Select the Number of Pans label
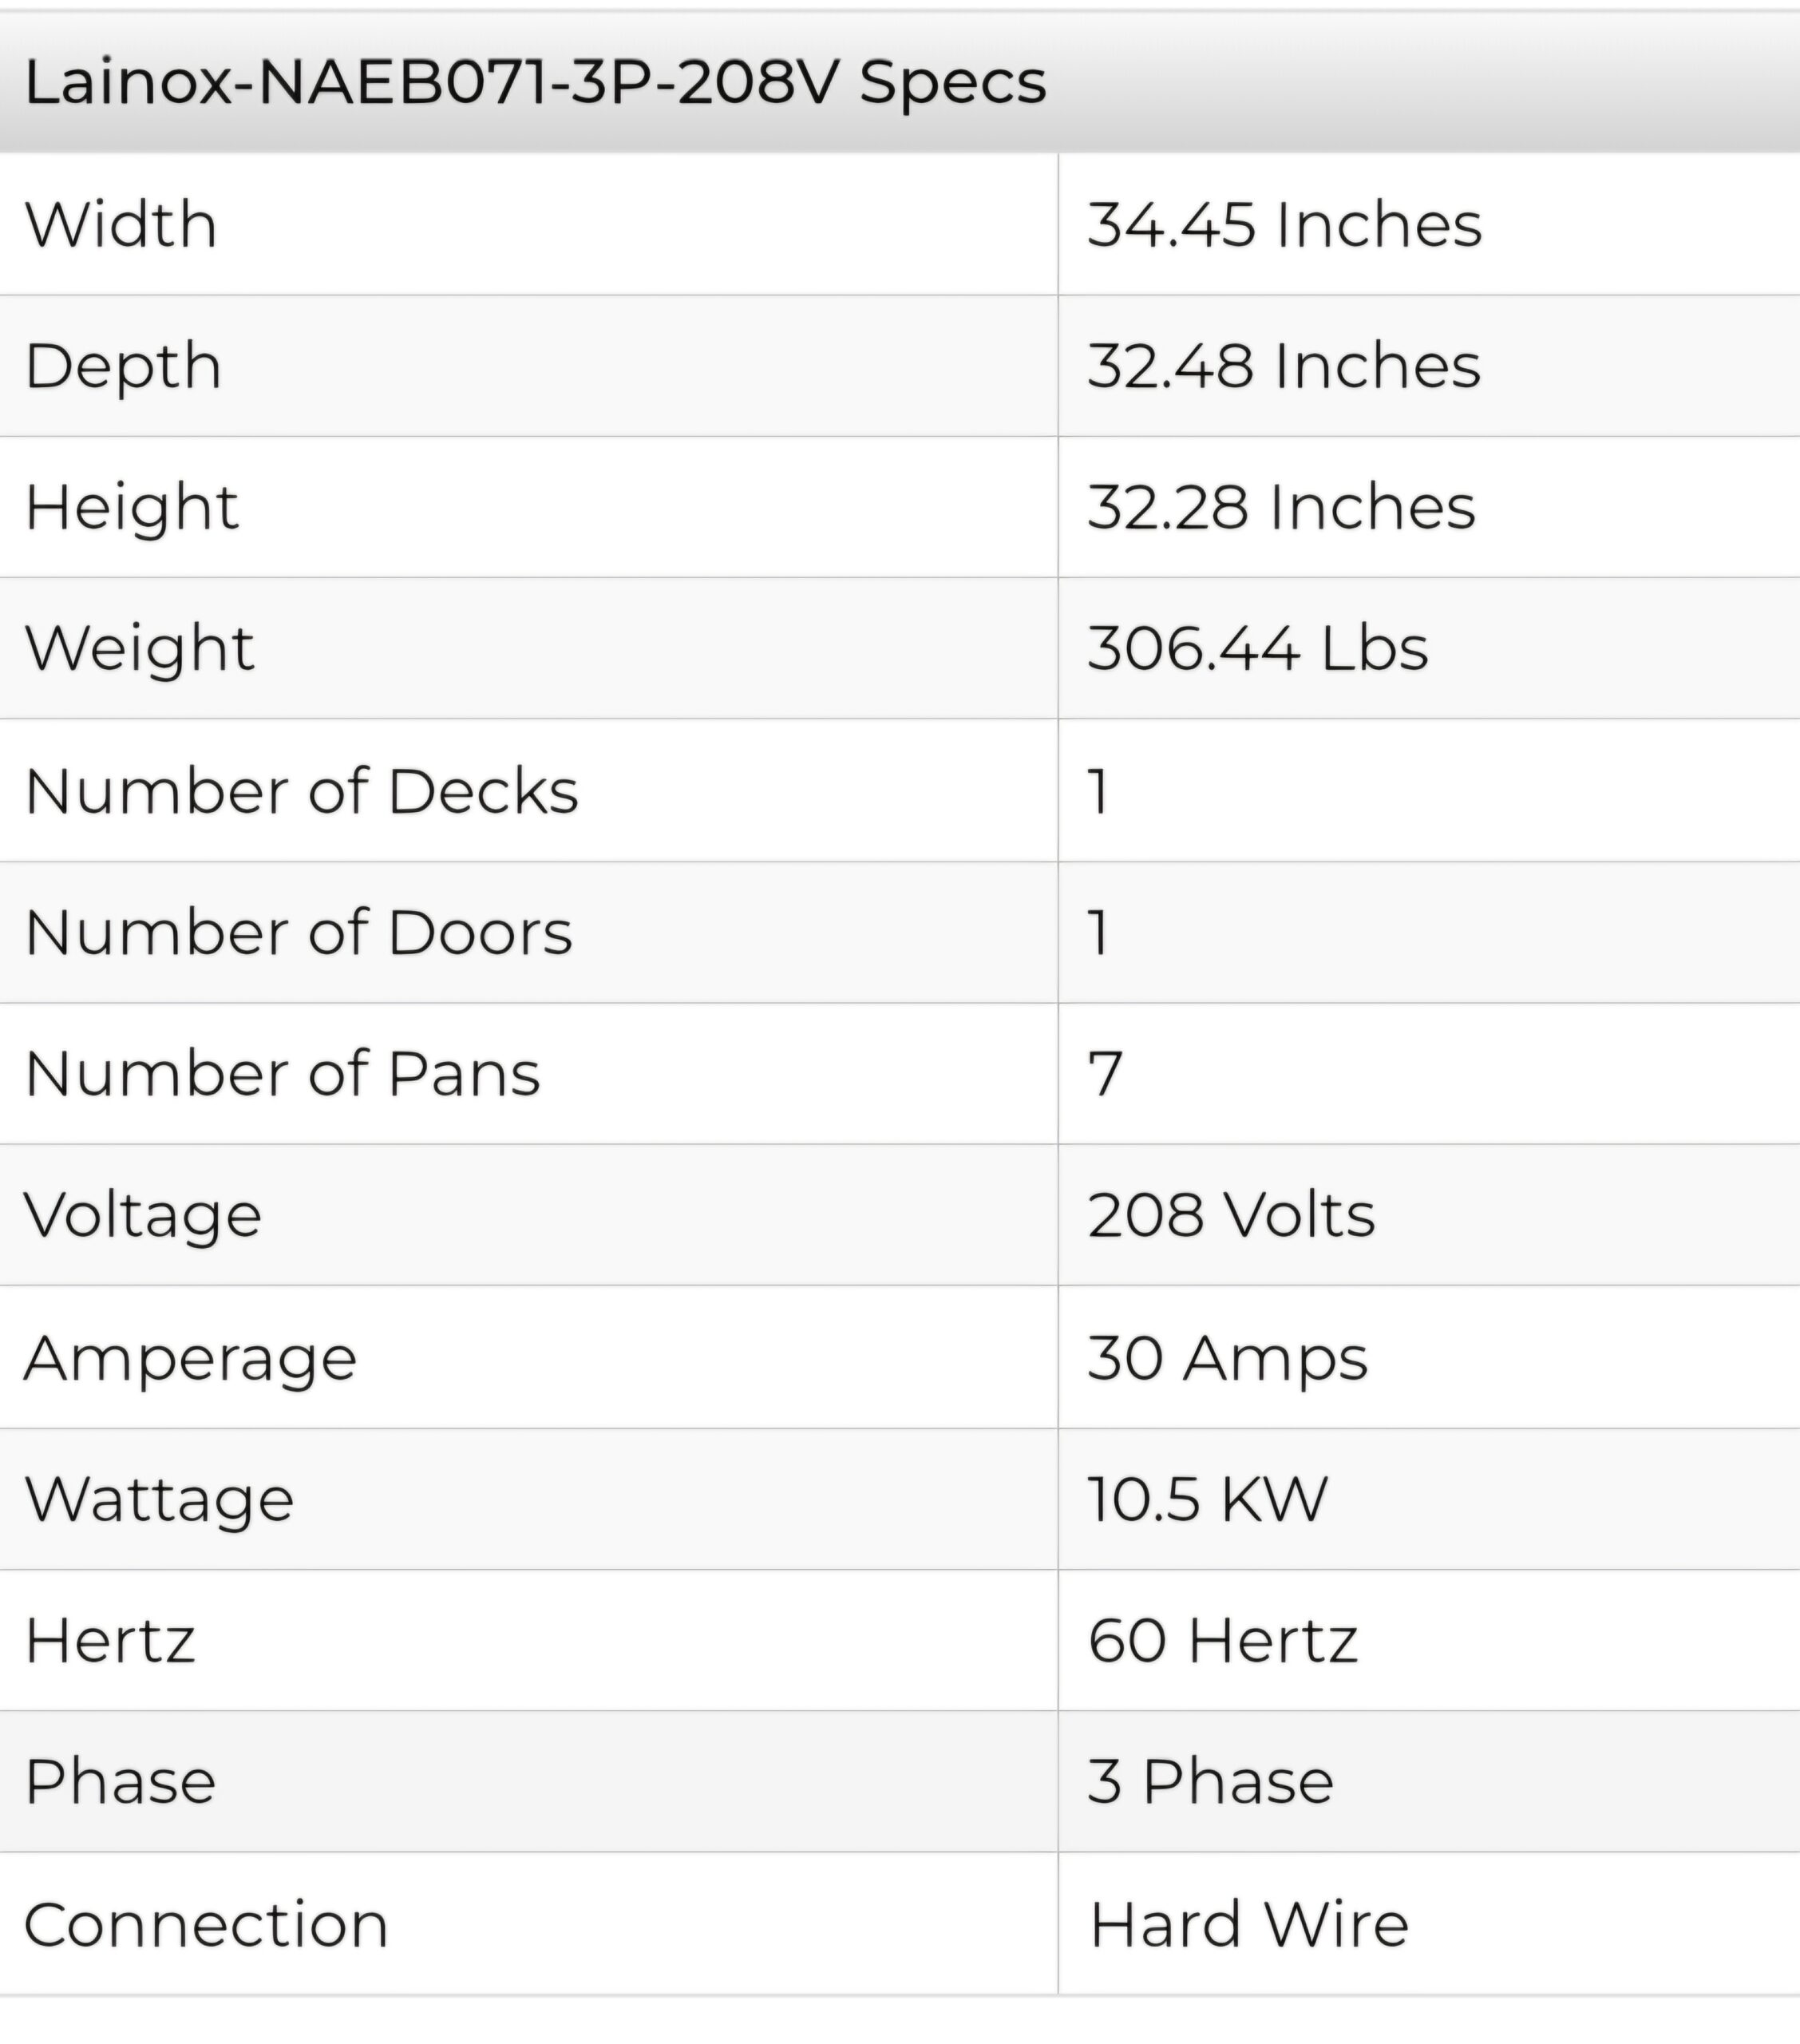This screenshot has width=1800, height=2044. pyautogui.click(x=282, y=1074)
